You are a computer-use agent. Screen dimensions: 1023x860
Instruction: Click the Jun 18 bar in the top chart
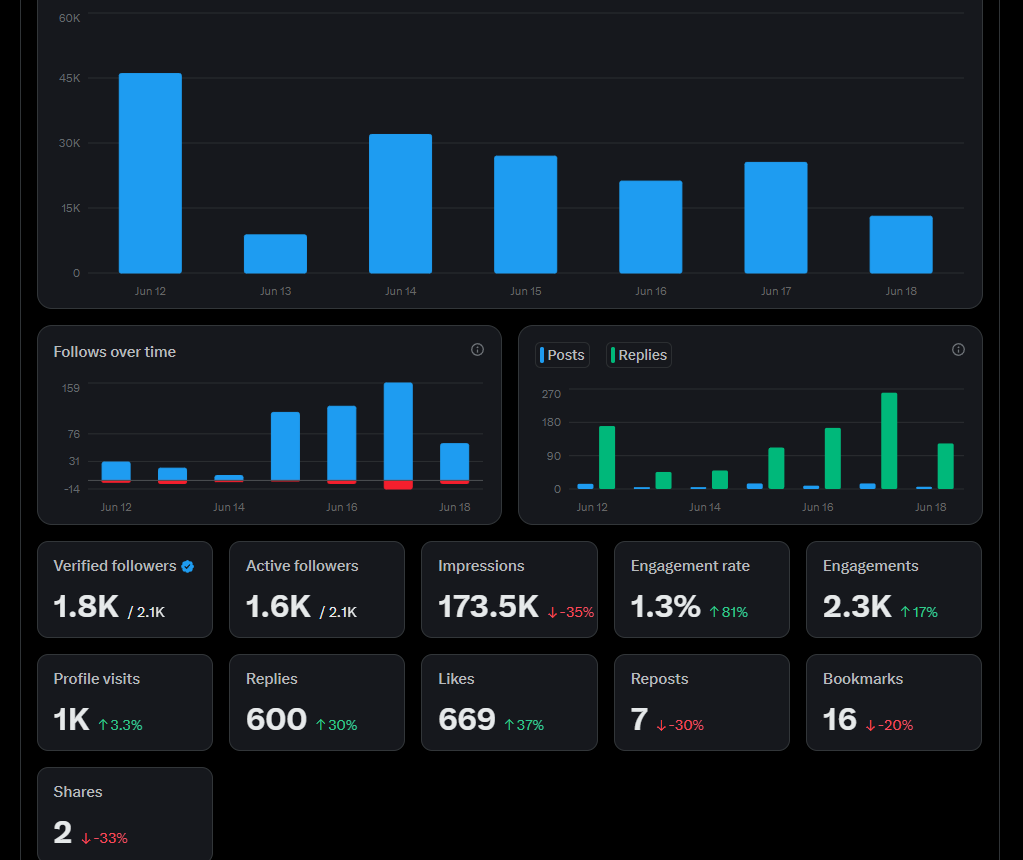click(901, 245)
